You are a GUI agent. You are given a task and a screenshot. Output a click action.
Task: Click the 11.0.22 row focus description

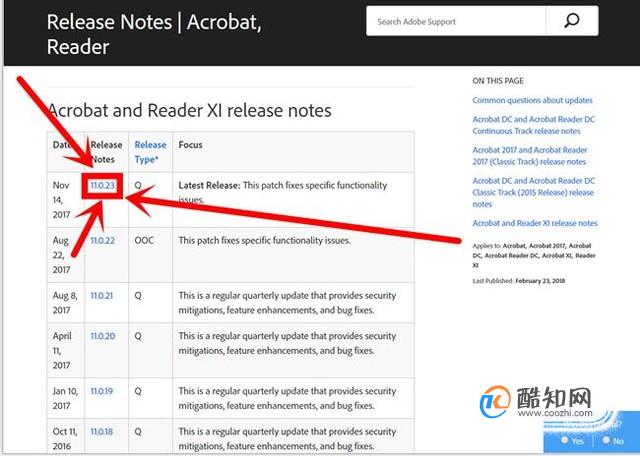pyautogui.click(x=264, y=240)
